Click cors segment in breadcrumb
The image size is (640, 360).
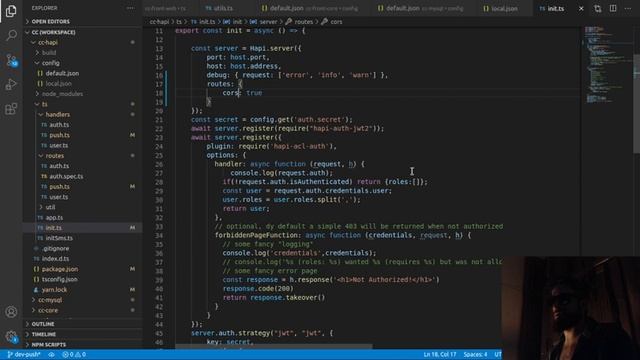[332, 22]
